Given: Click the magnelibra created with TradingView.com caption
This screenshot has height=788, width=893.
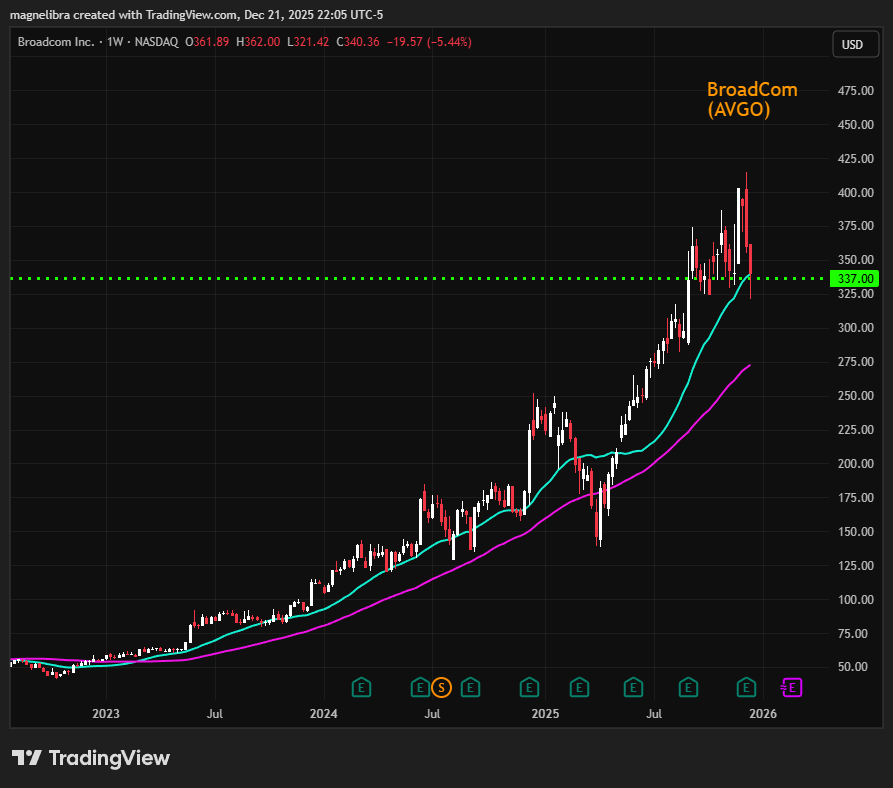Looking at the screenshot, I should coord(196,15).
